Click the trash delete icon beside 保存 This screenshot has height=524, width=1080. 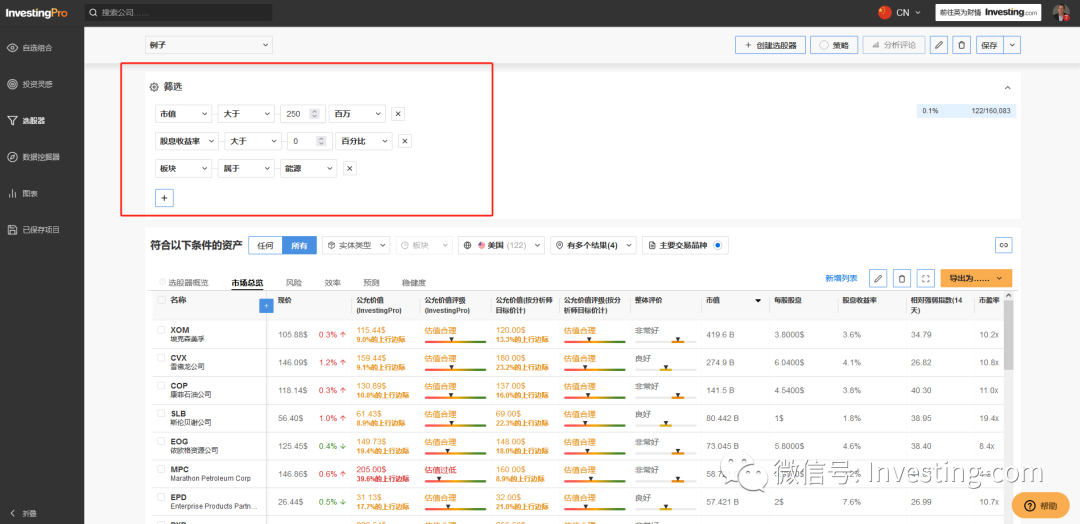[x=962, y=45]
